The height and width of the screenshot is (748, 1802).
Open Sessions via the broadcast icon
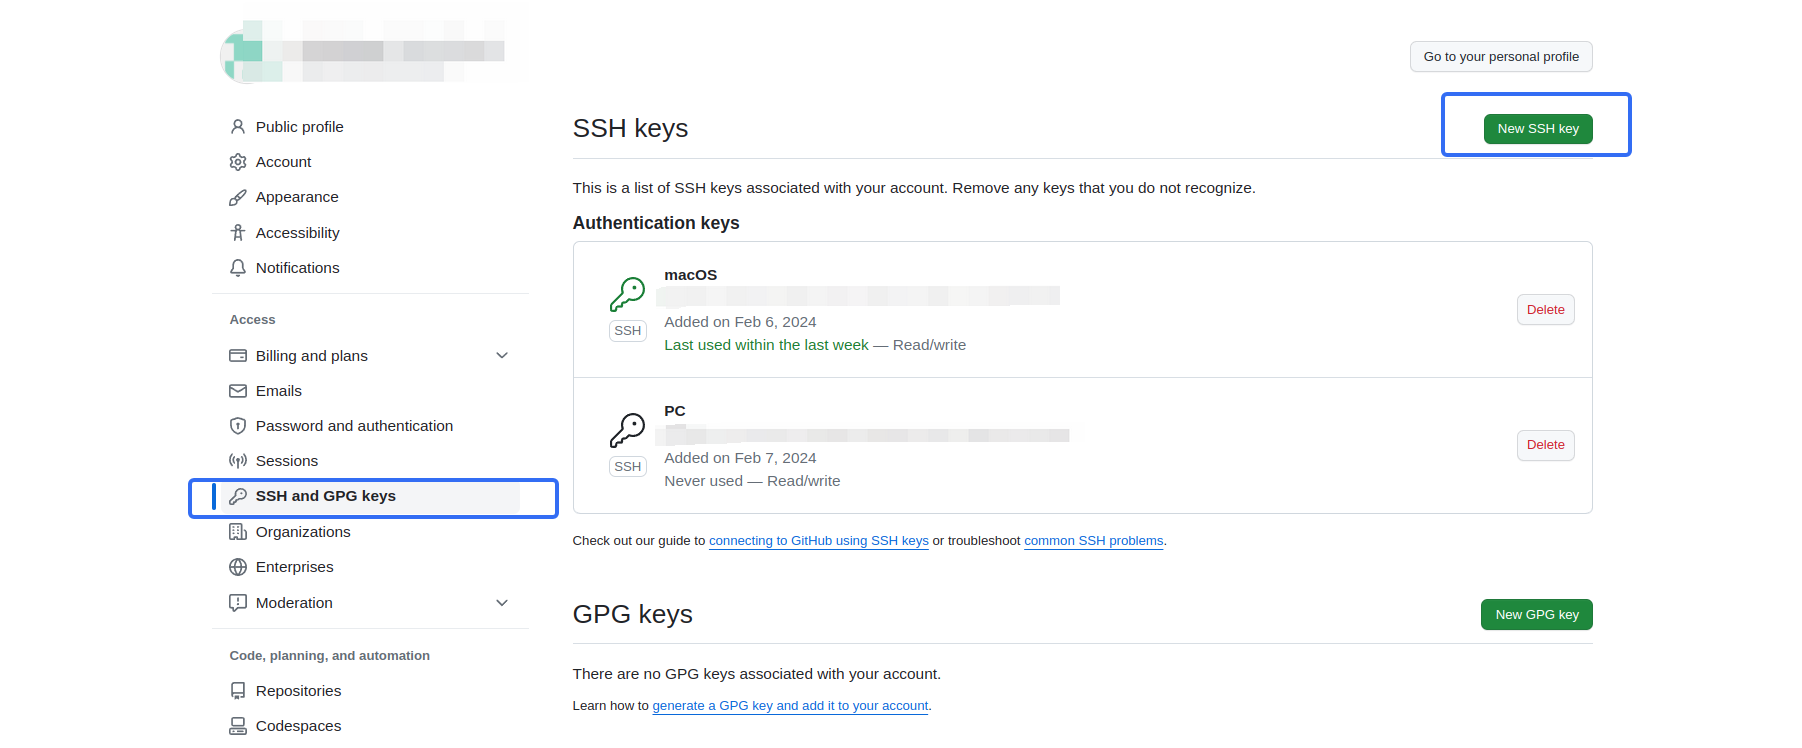click(x=237, y=460)
